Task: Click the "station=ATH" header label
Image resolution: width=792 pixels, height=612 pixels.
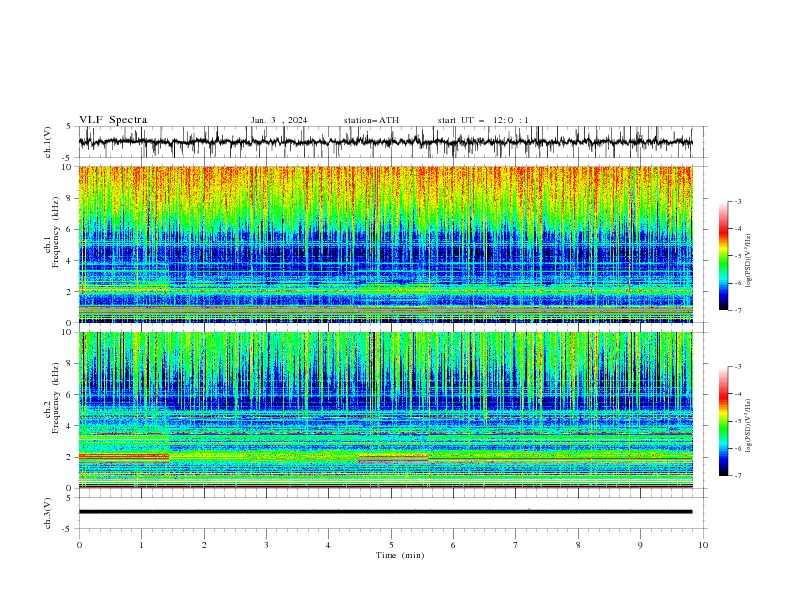Action: pyautogui.click(x=371, y=120)
